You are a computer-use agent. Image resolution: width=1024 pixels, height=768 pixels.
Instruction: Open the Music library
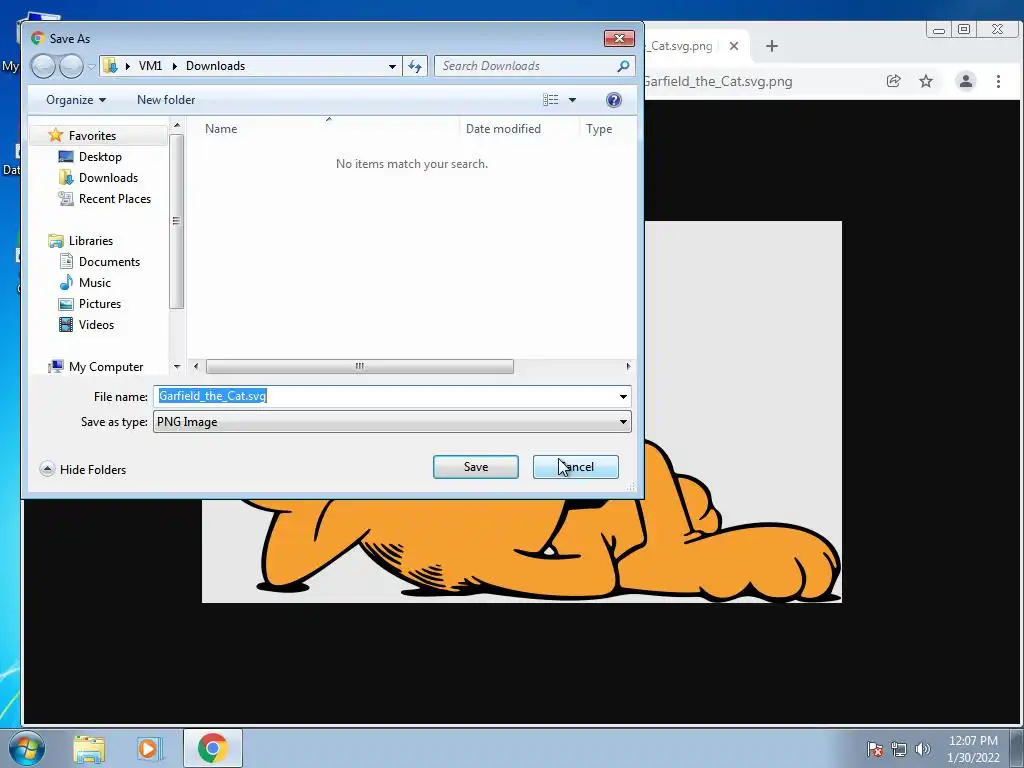click(95, 283)
